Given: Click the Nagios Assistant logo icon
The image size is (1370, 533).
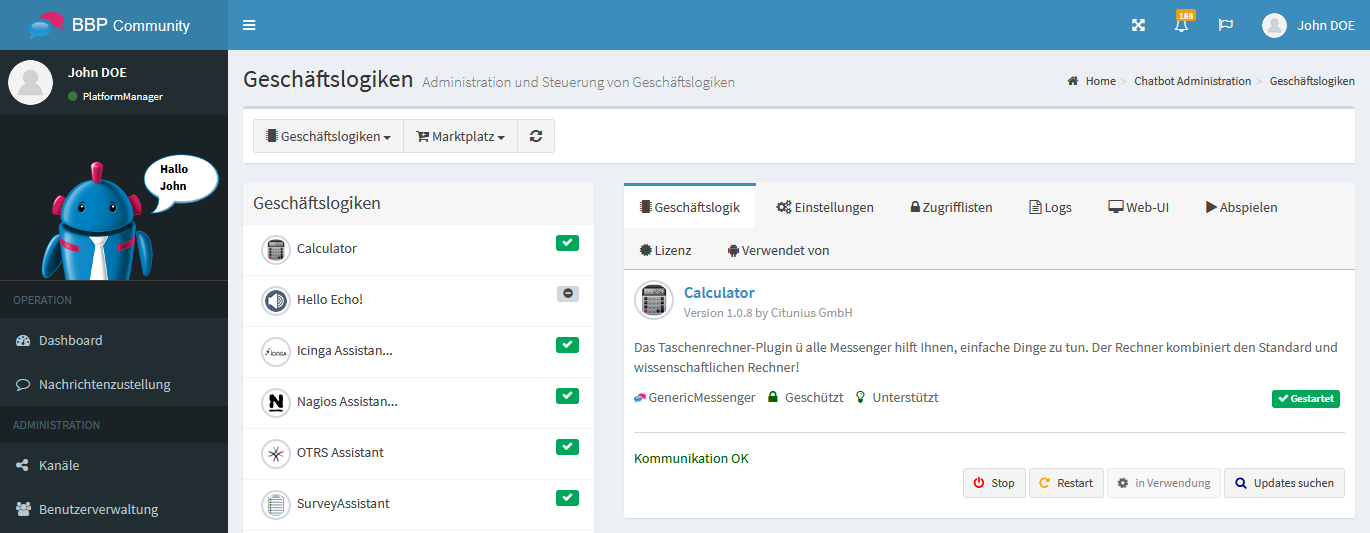Looking at the screenshot, I should pos(275,402).
